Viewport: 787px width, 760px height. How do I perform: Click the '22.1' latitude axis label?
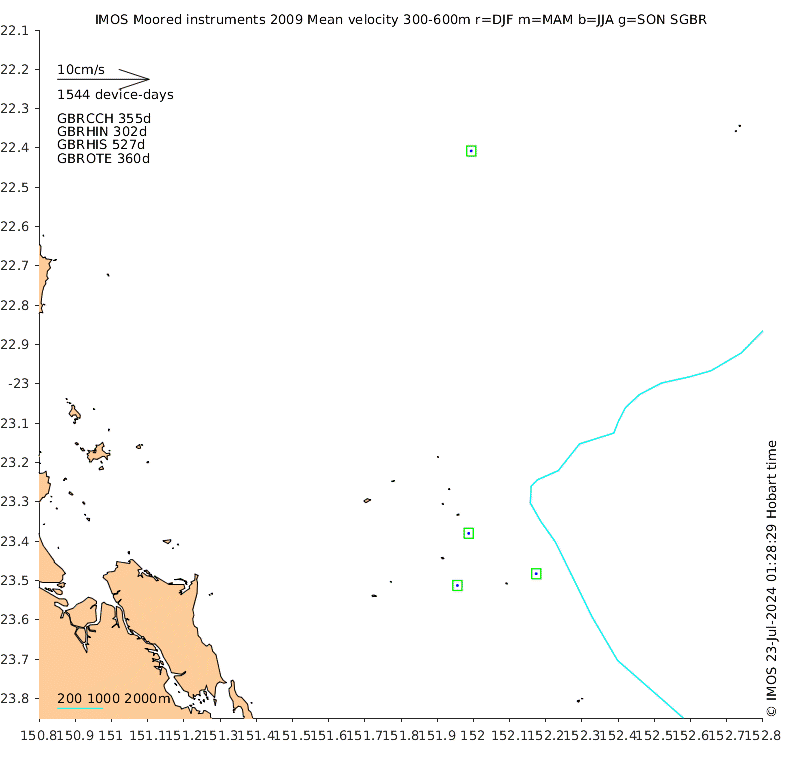15,31
